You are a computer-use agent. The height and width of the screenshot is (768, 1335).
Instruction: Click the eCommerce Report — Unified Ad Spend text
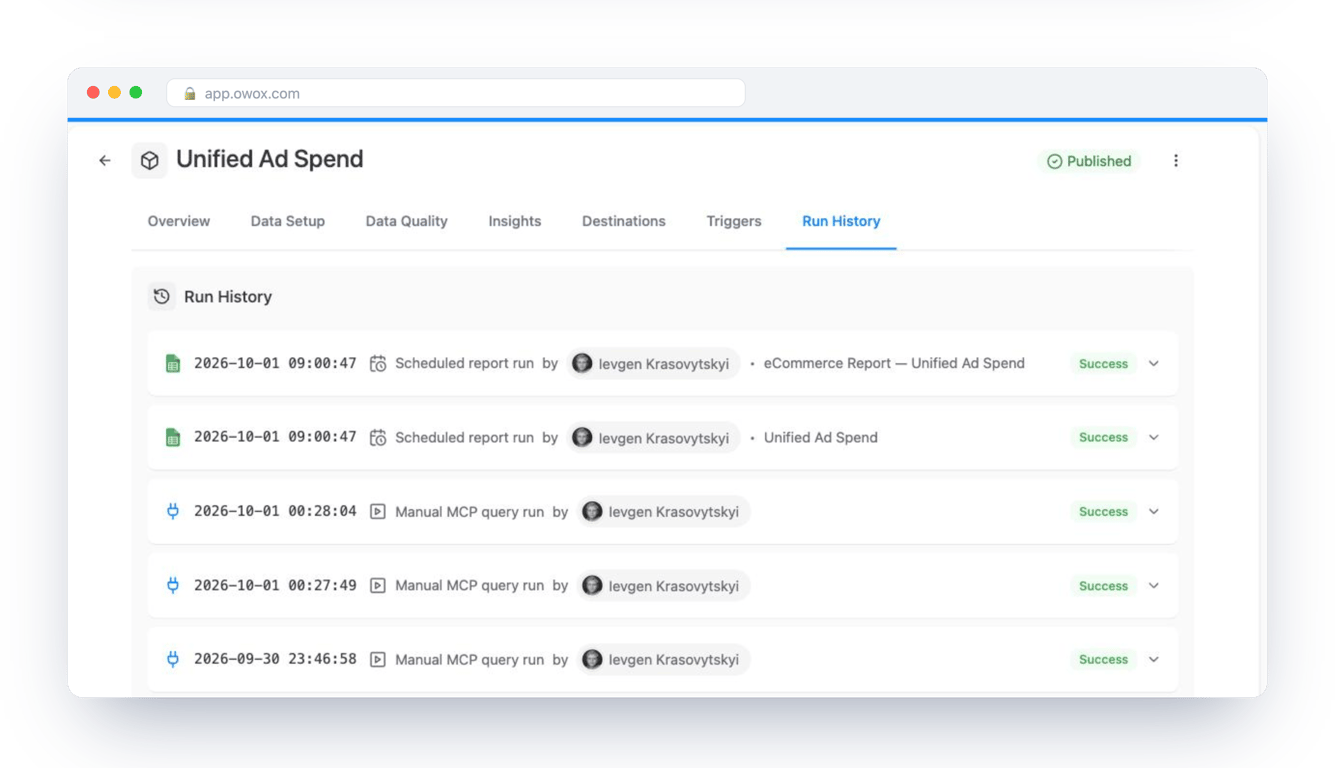tap(894, 363)
